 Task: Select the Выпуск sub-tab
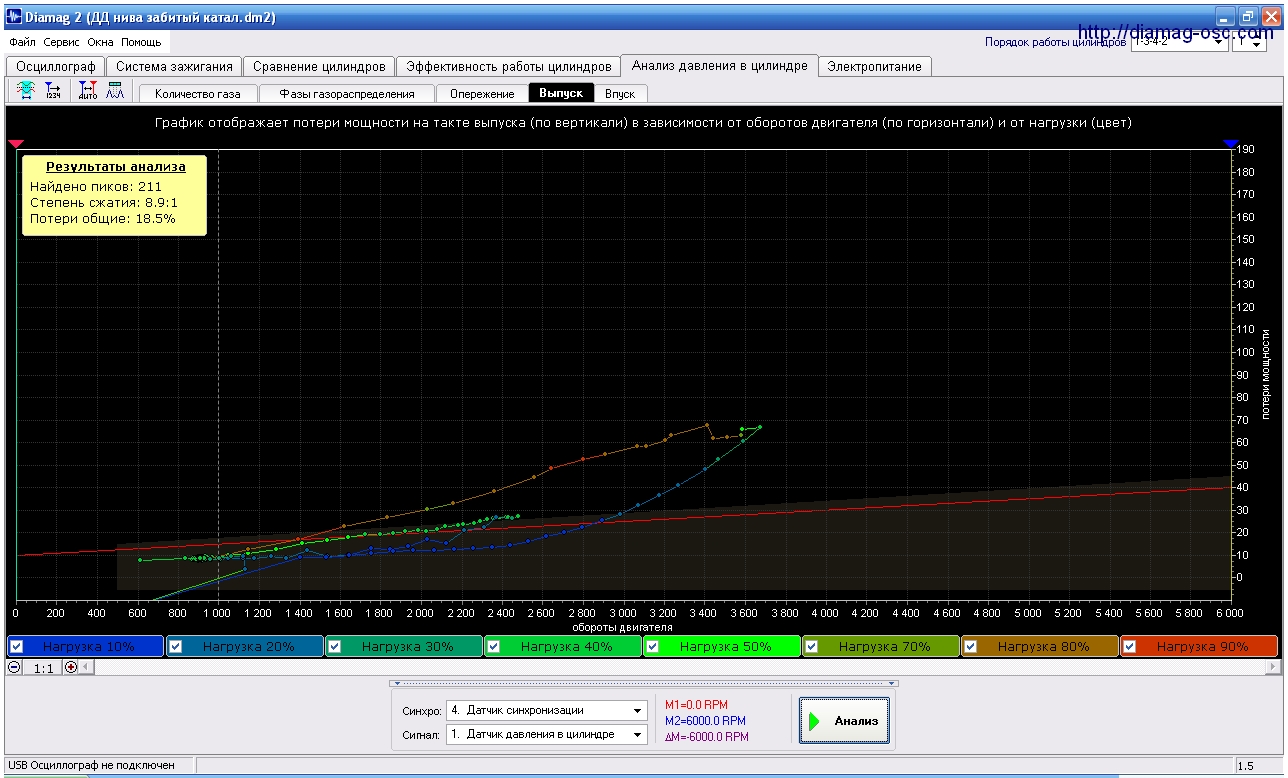561,93
